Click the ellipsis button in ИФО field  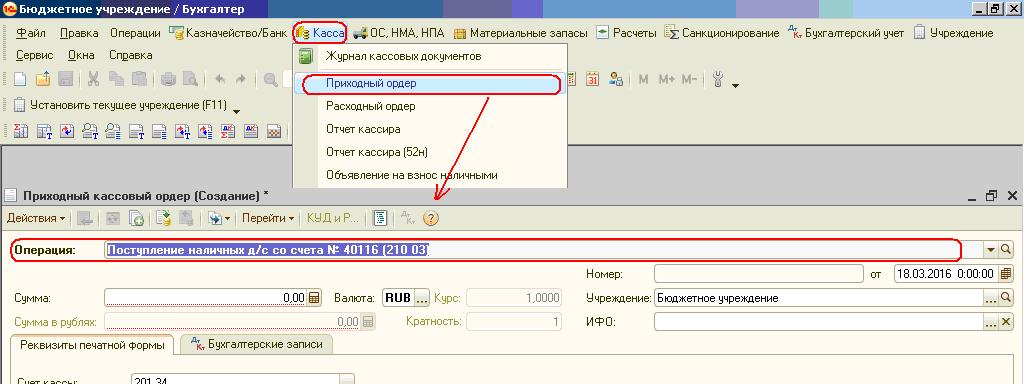[x=991, y=322]
